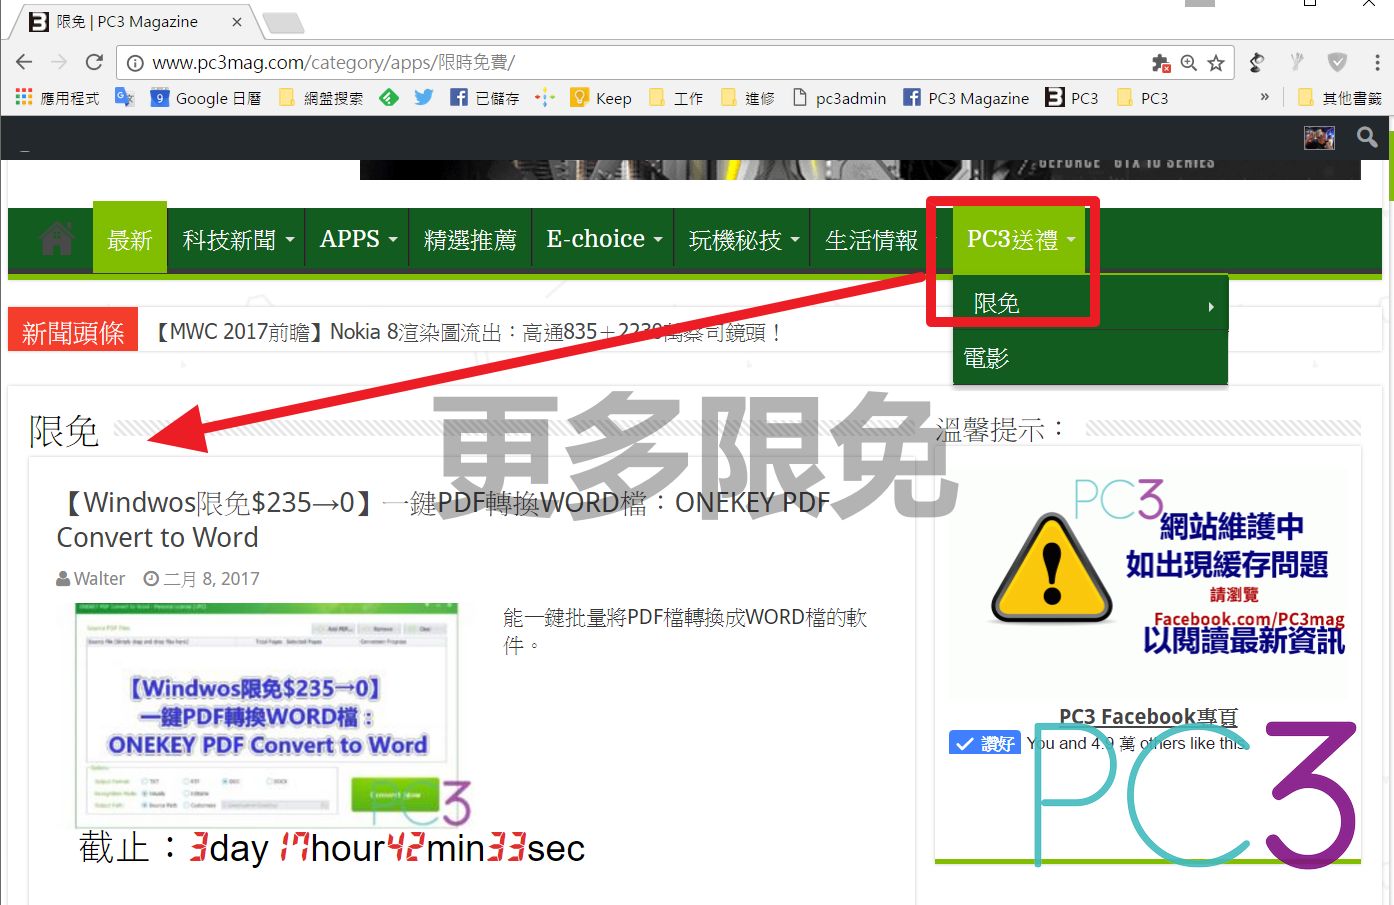Open the 其他書籤 folder
This screenshot has height=905, width=1394.
tap(1340, 98)
